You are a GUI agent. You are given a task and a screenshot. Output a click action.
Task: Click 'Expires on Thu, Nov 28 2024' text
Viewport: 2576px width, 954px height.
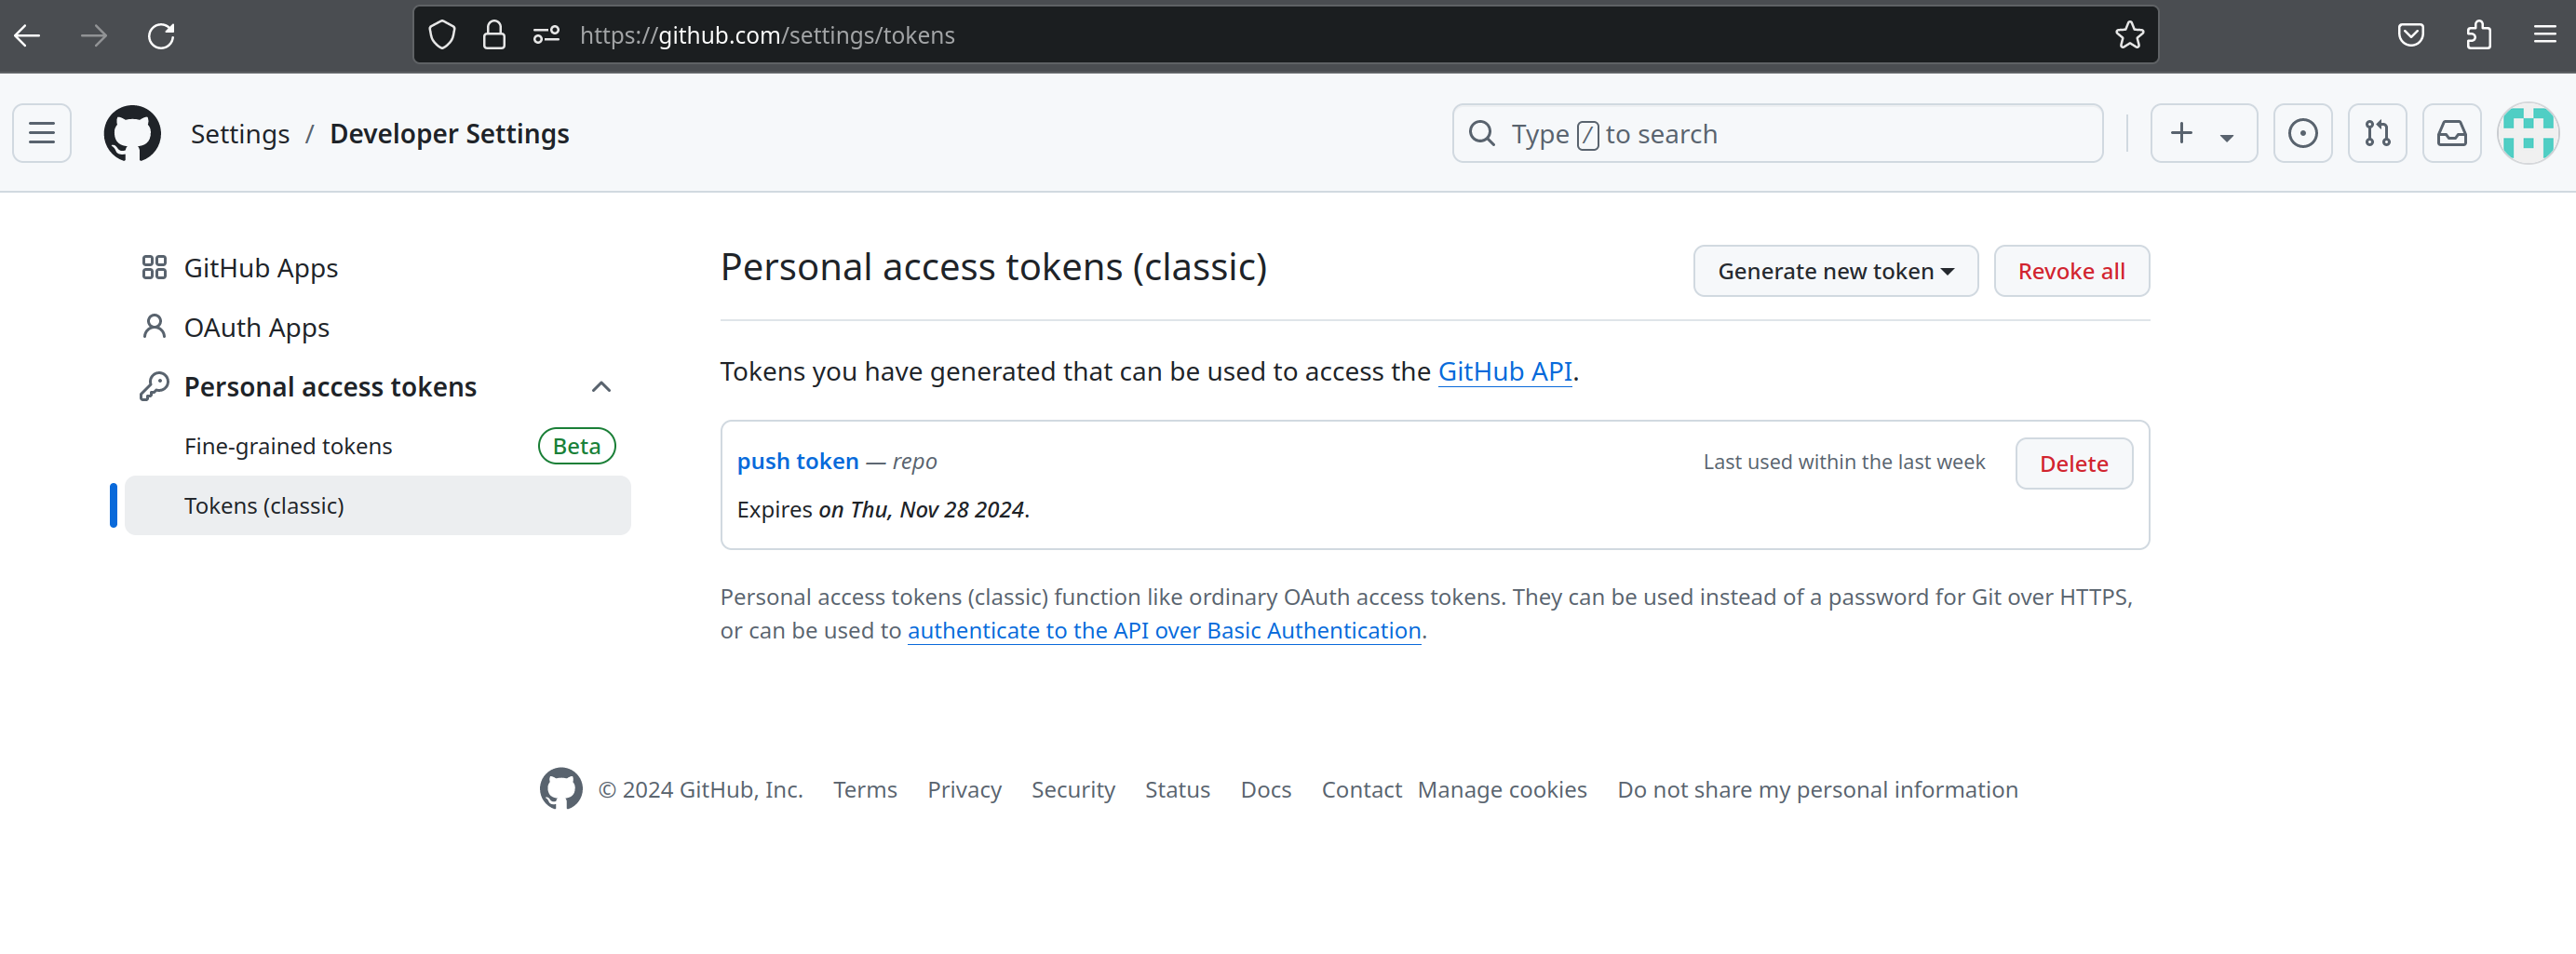coord(883,510)
